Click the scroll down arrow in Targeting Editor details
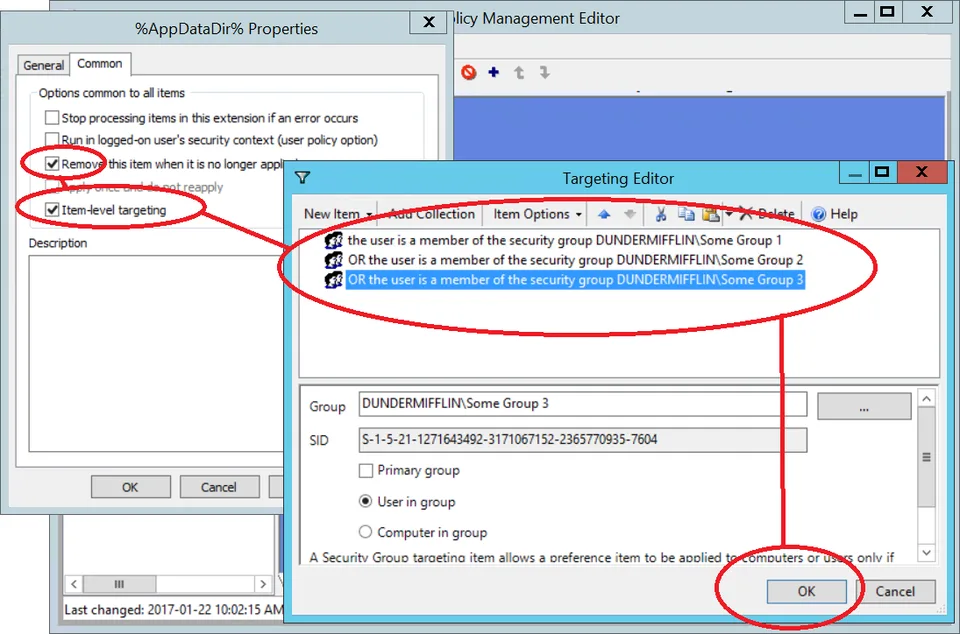This screenshot has width=960, height=634. (x=926, y=553)
